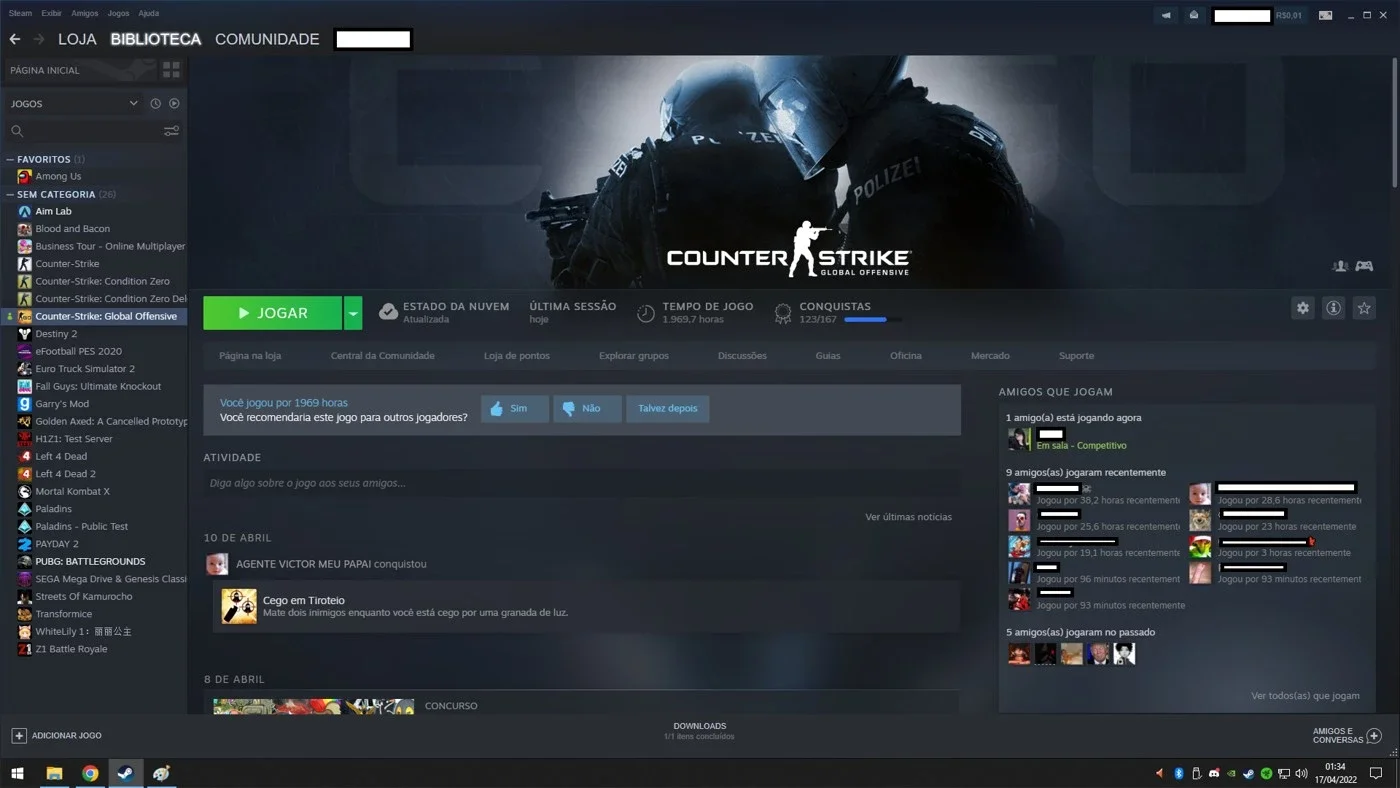The image size is (1400, 788).
Task: Collapse the Favoritos category
Action: point(10,159)
